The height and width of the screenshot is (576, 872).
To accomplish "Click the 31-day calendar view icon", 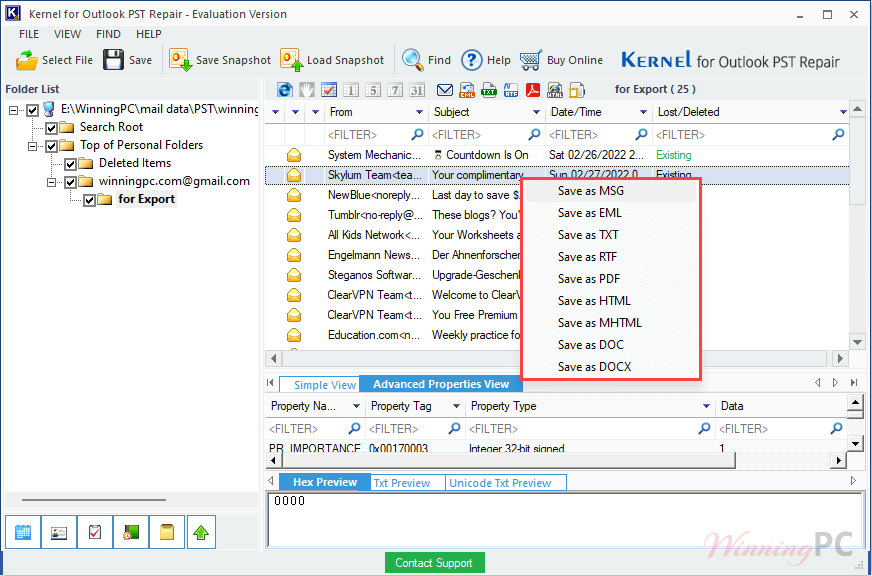I will (417, 90).
